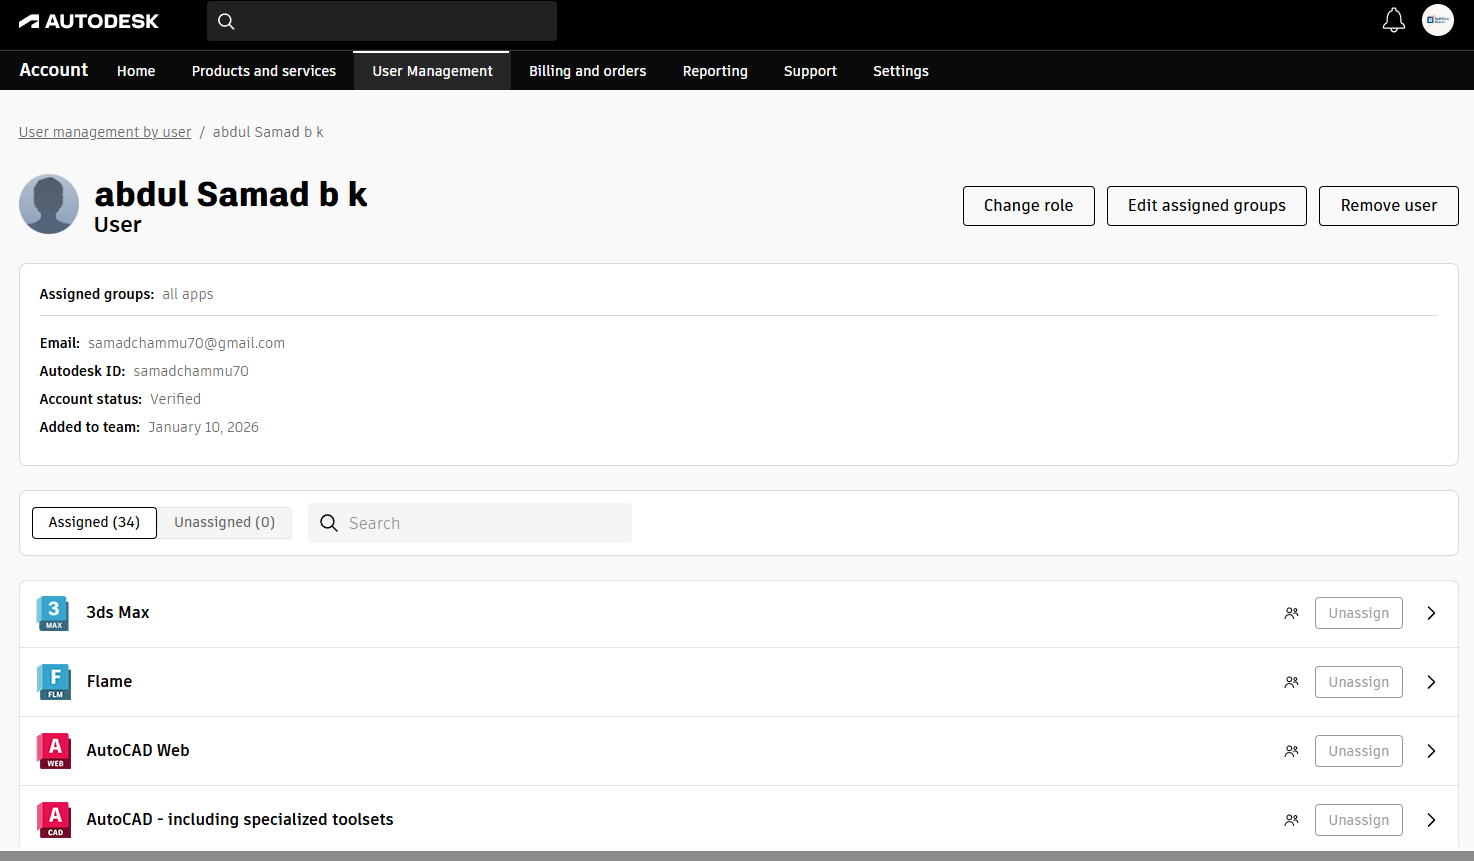This screenshot has height=861, width=1474.
Task: Focus the product Search field
Action: 470,523
